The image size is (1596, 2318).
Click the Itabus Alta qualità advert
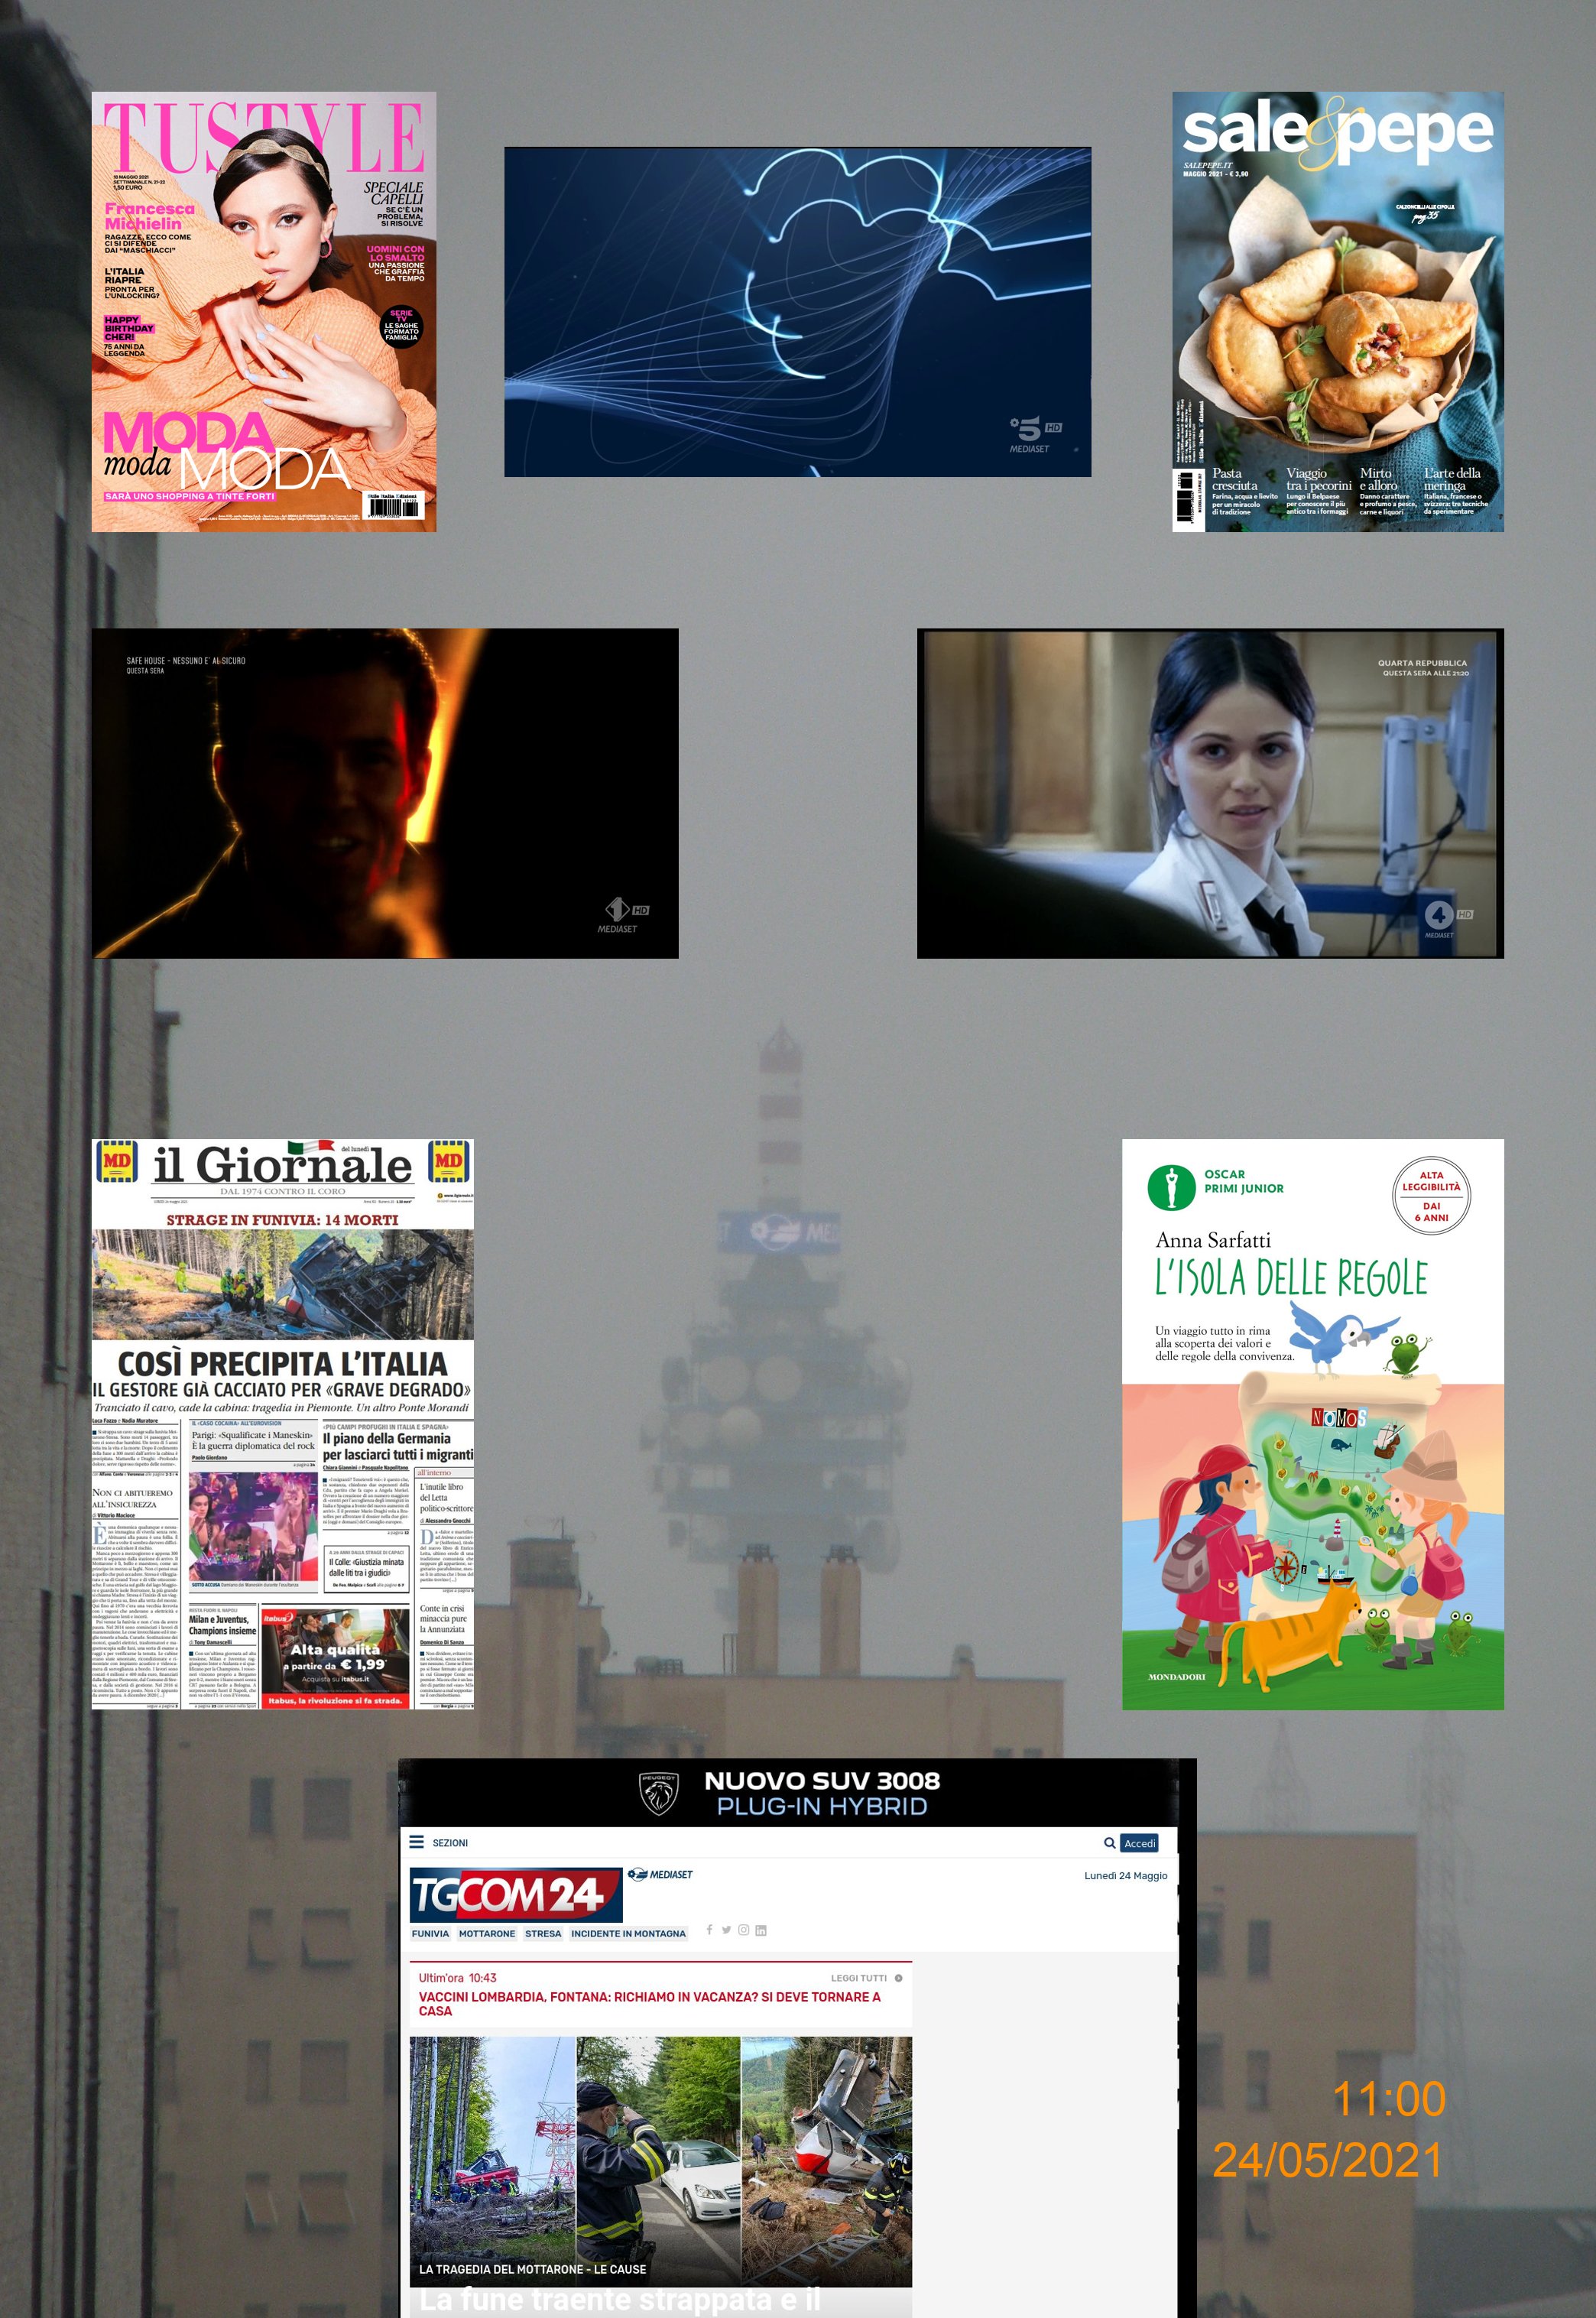click(x=335, y=1658)
